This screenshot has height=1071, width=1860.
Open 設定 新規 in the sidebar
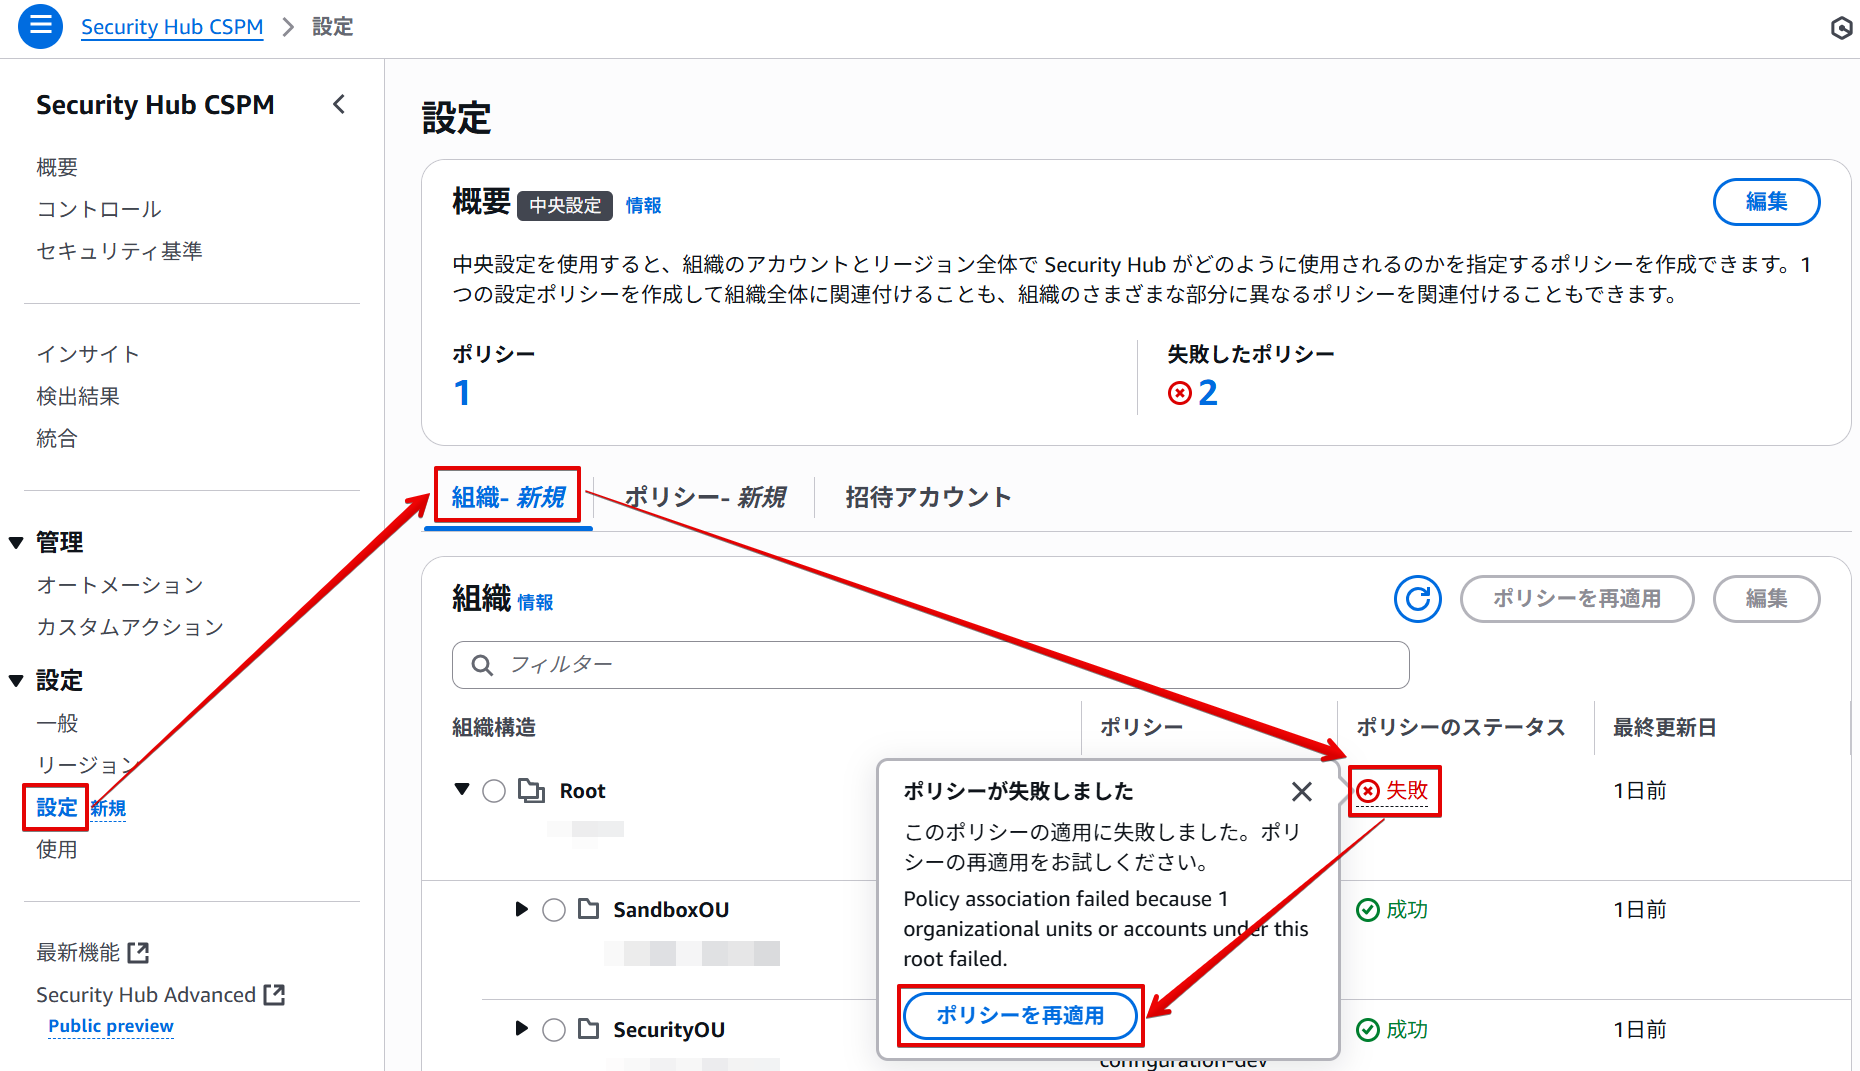(57, 807)
